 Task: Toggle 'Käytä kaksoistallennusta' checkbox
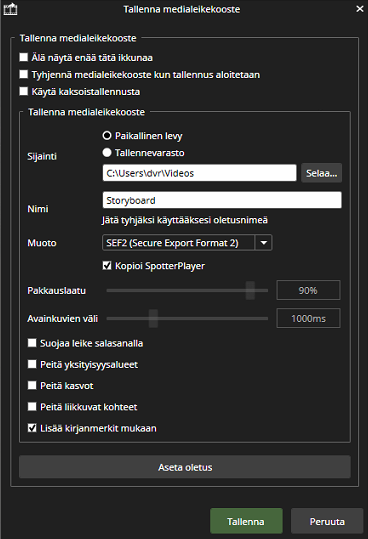click(24, 91)
